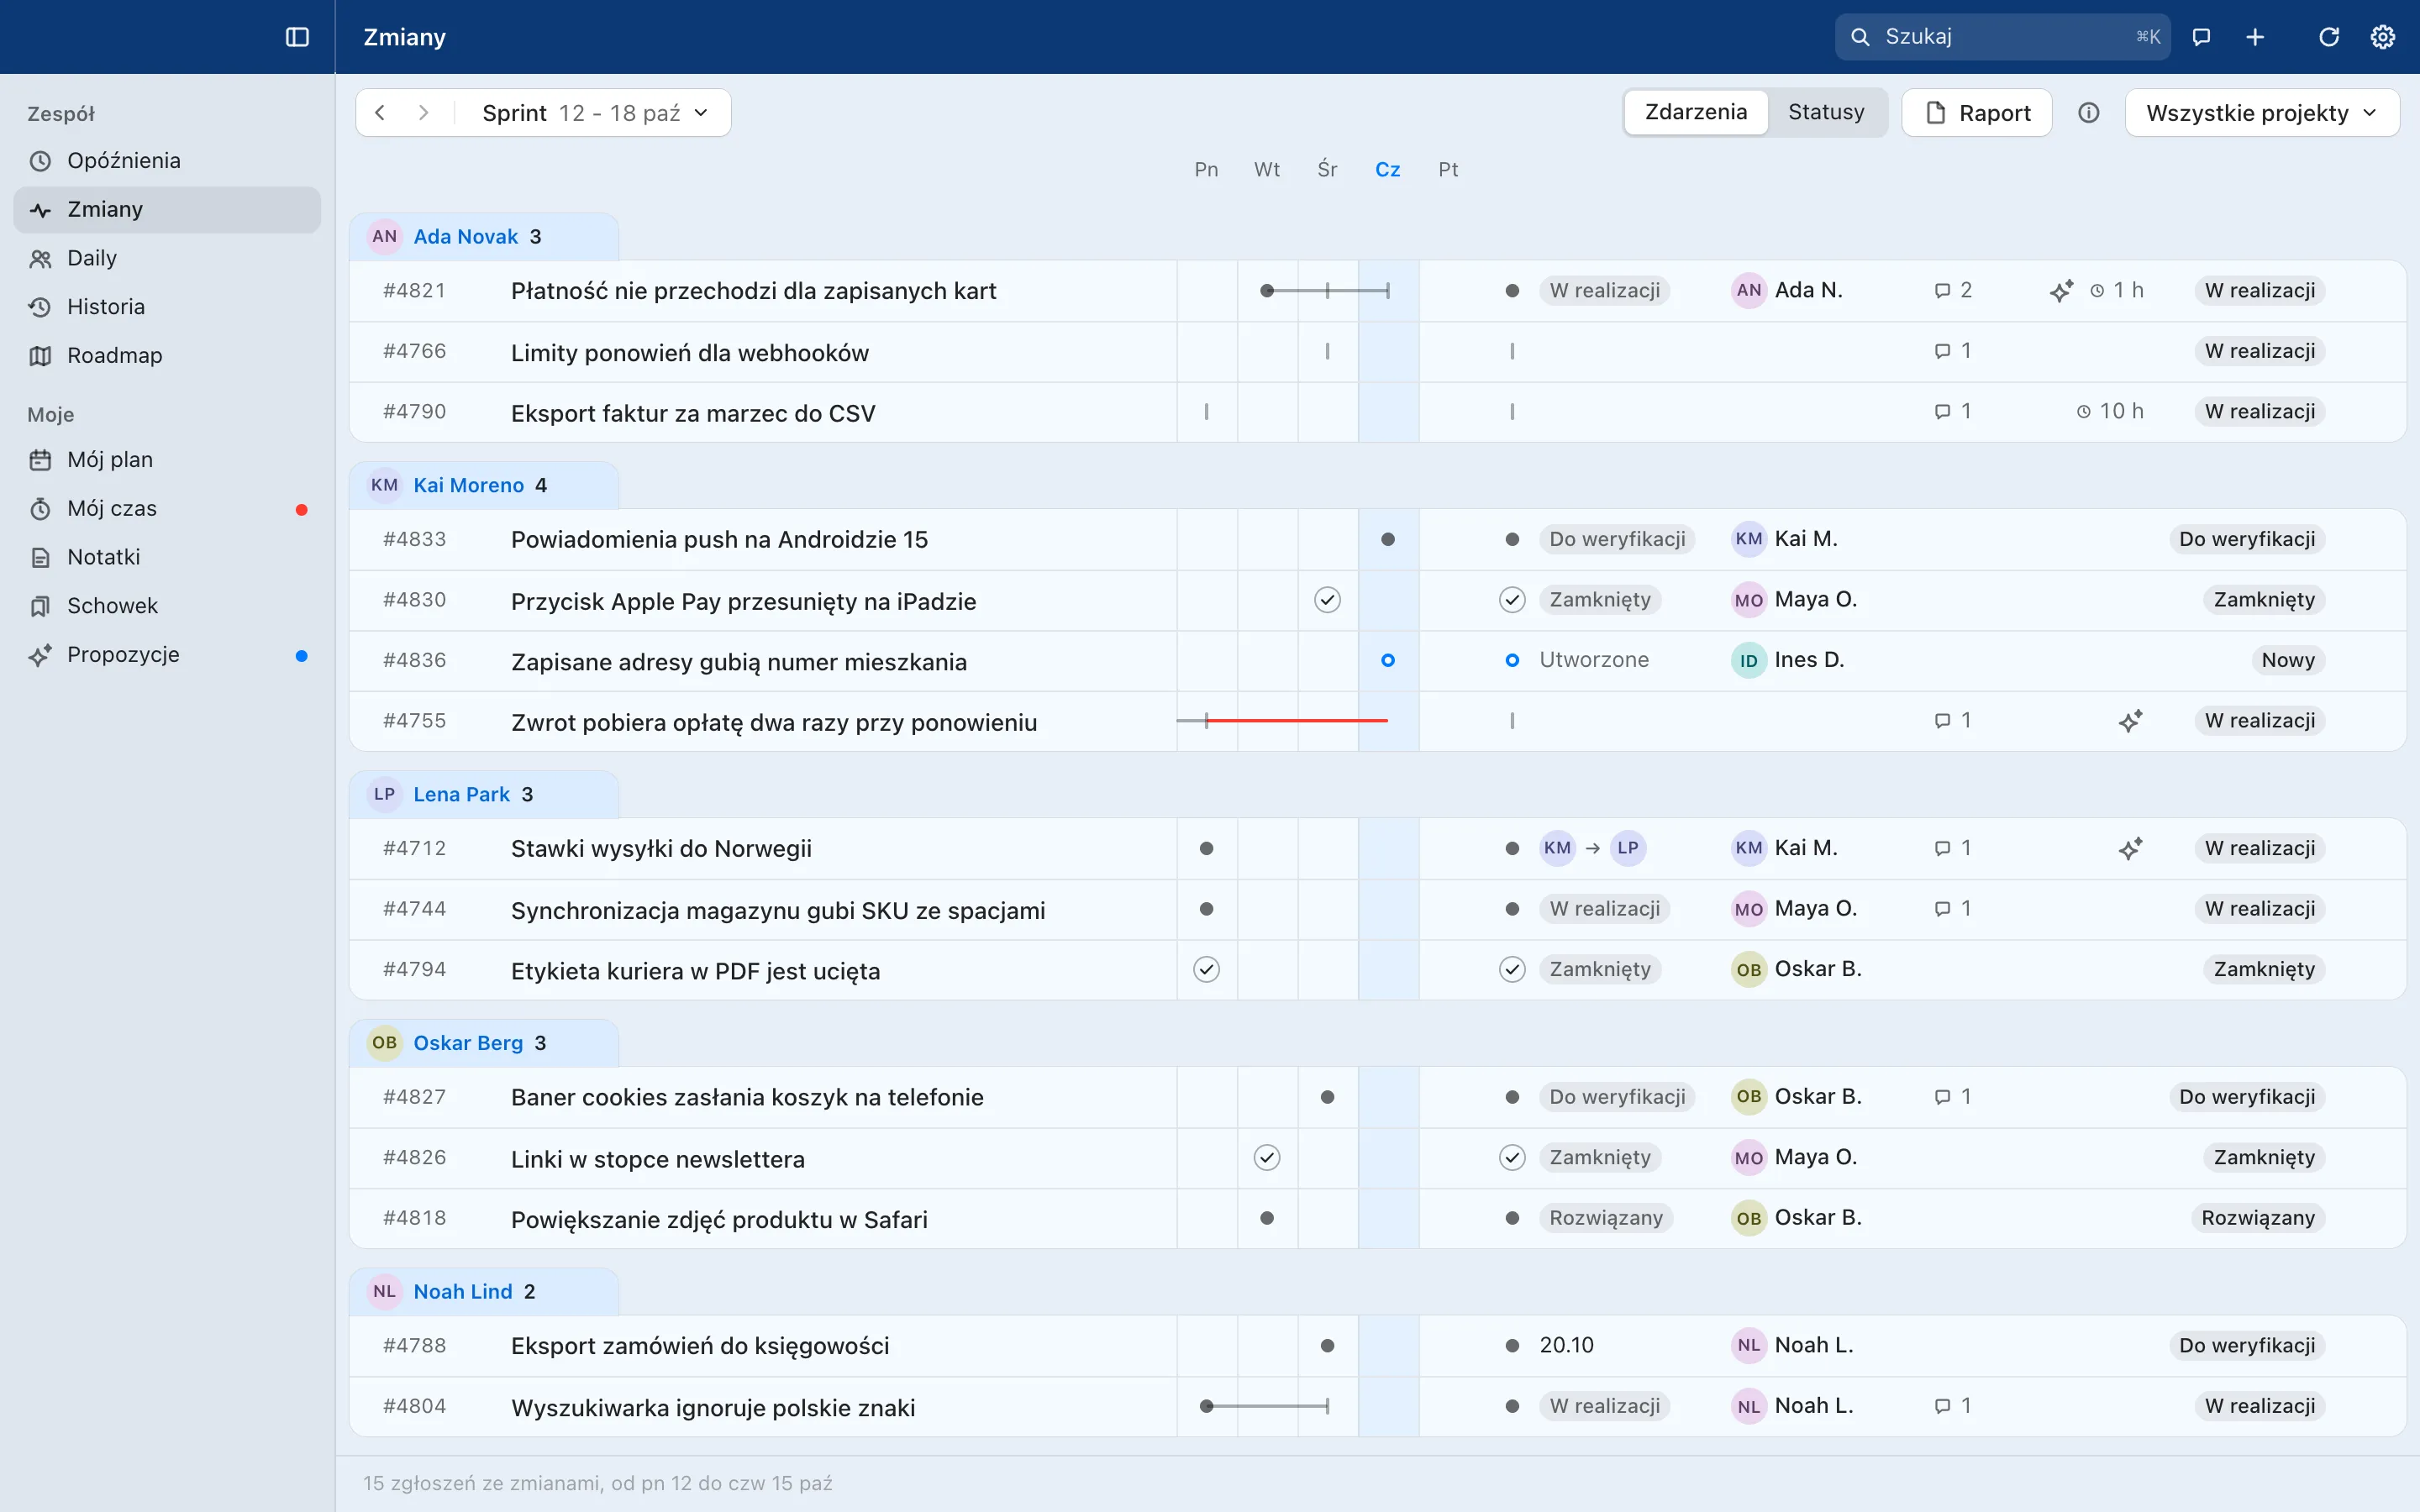
Task: Click the Pn day column header
Action: tap(1206, 170)
